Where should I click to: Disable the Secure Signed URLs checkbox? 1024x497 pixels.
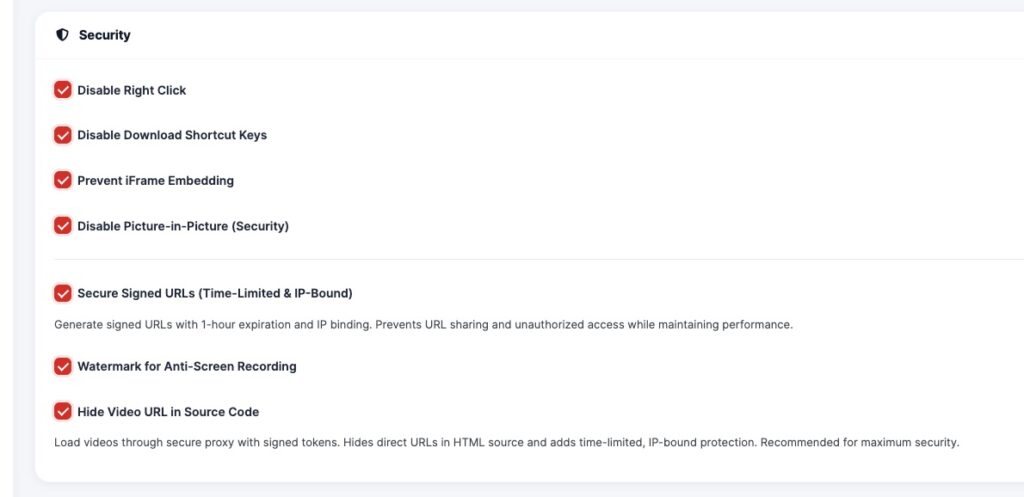click(x=63, y=294)
